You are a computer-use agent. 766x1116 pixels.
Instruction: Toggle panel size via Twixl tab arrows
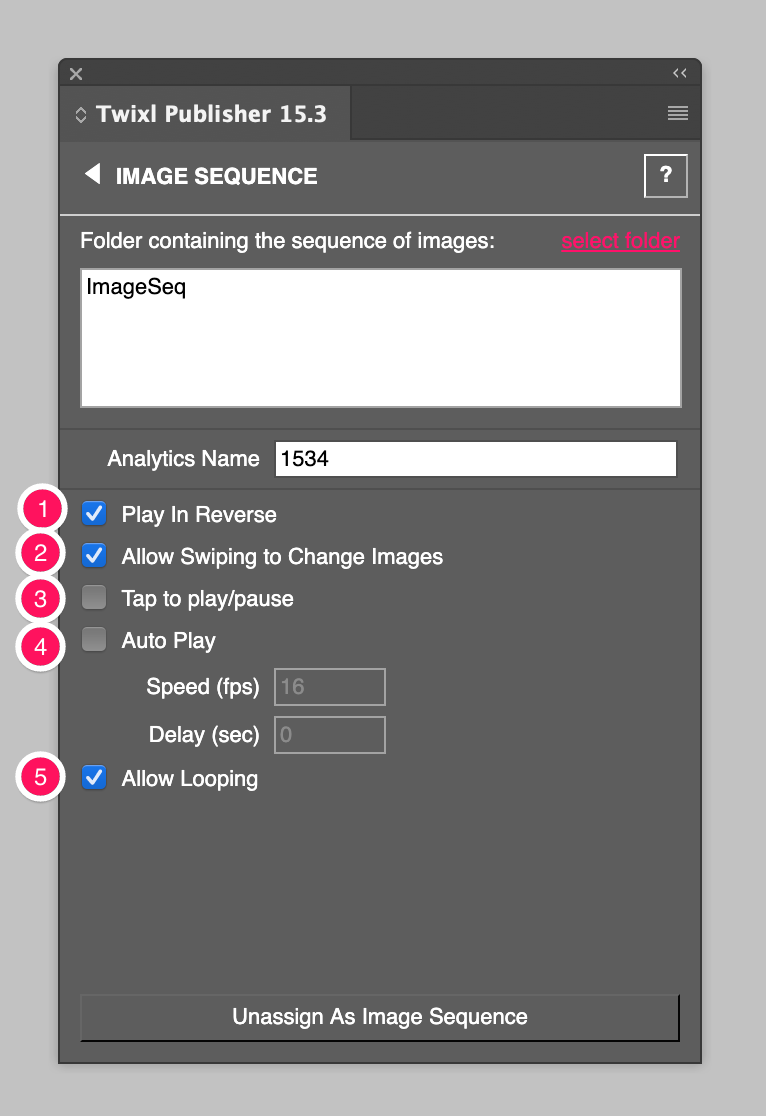(x=81, y=115)
